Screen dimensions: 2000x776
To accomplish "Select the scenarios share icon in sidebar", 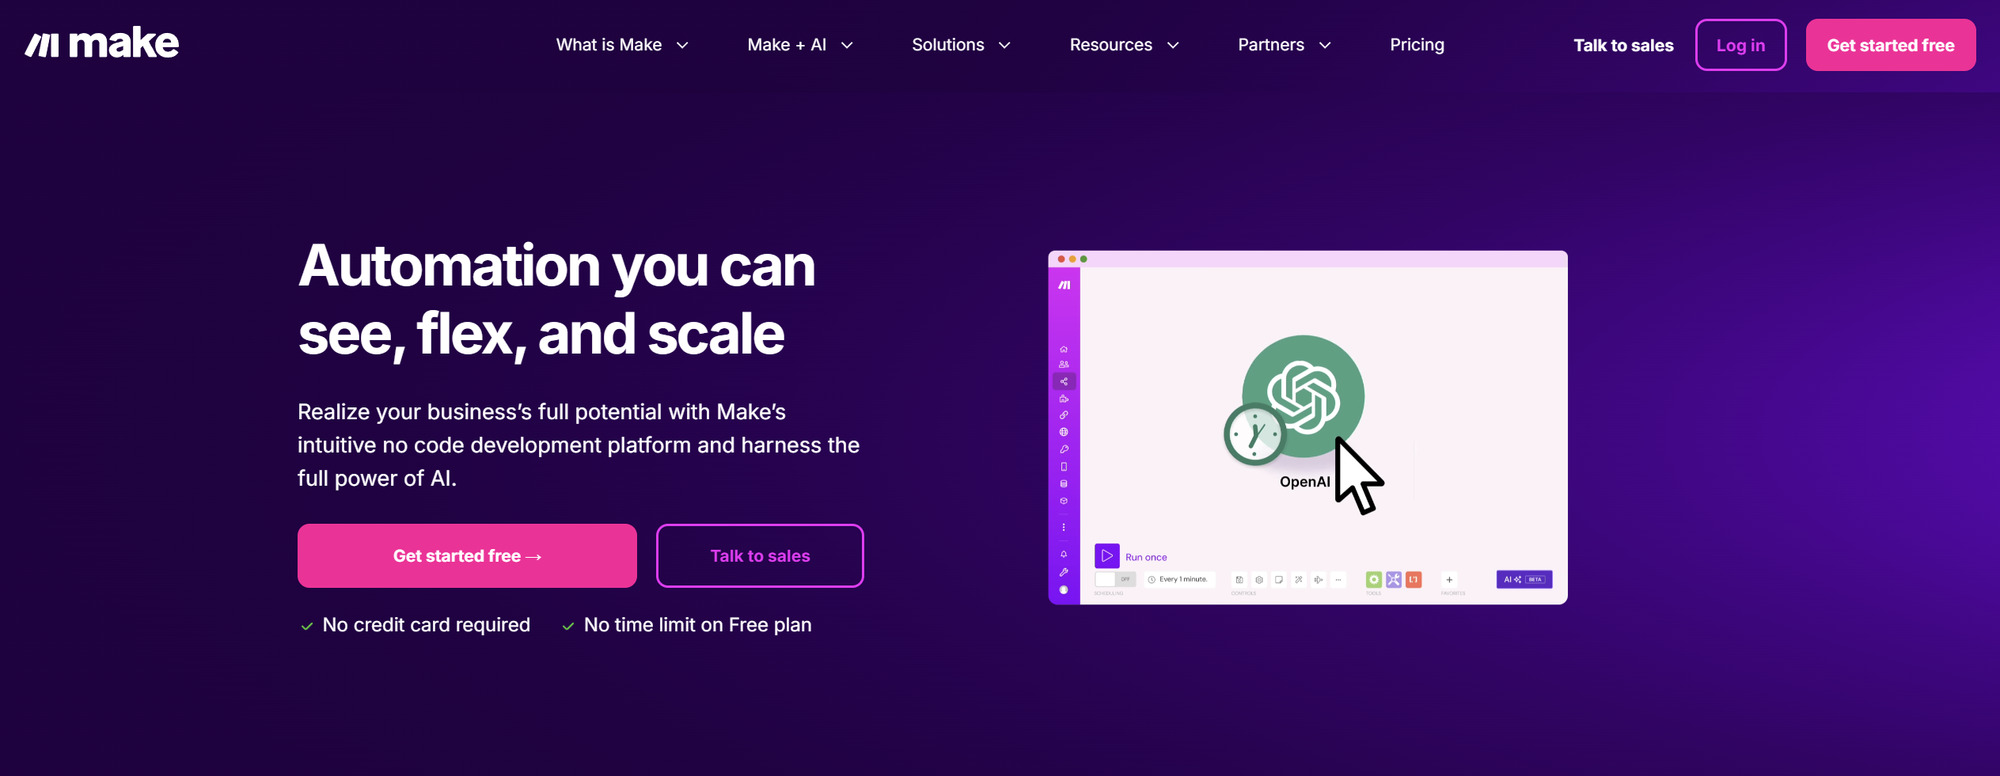I will pos(1063,381).
